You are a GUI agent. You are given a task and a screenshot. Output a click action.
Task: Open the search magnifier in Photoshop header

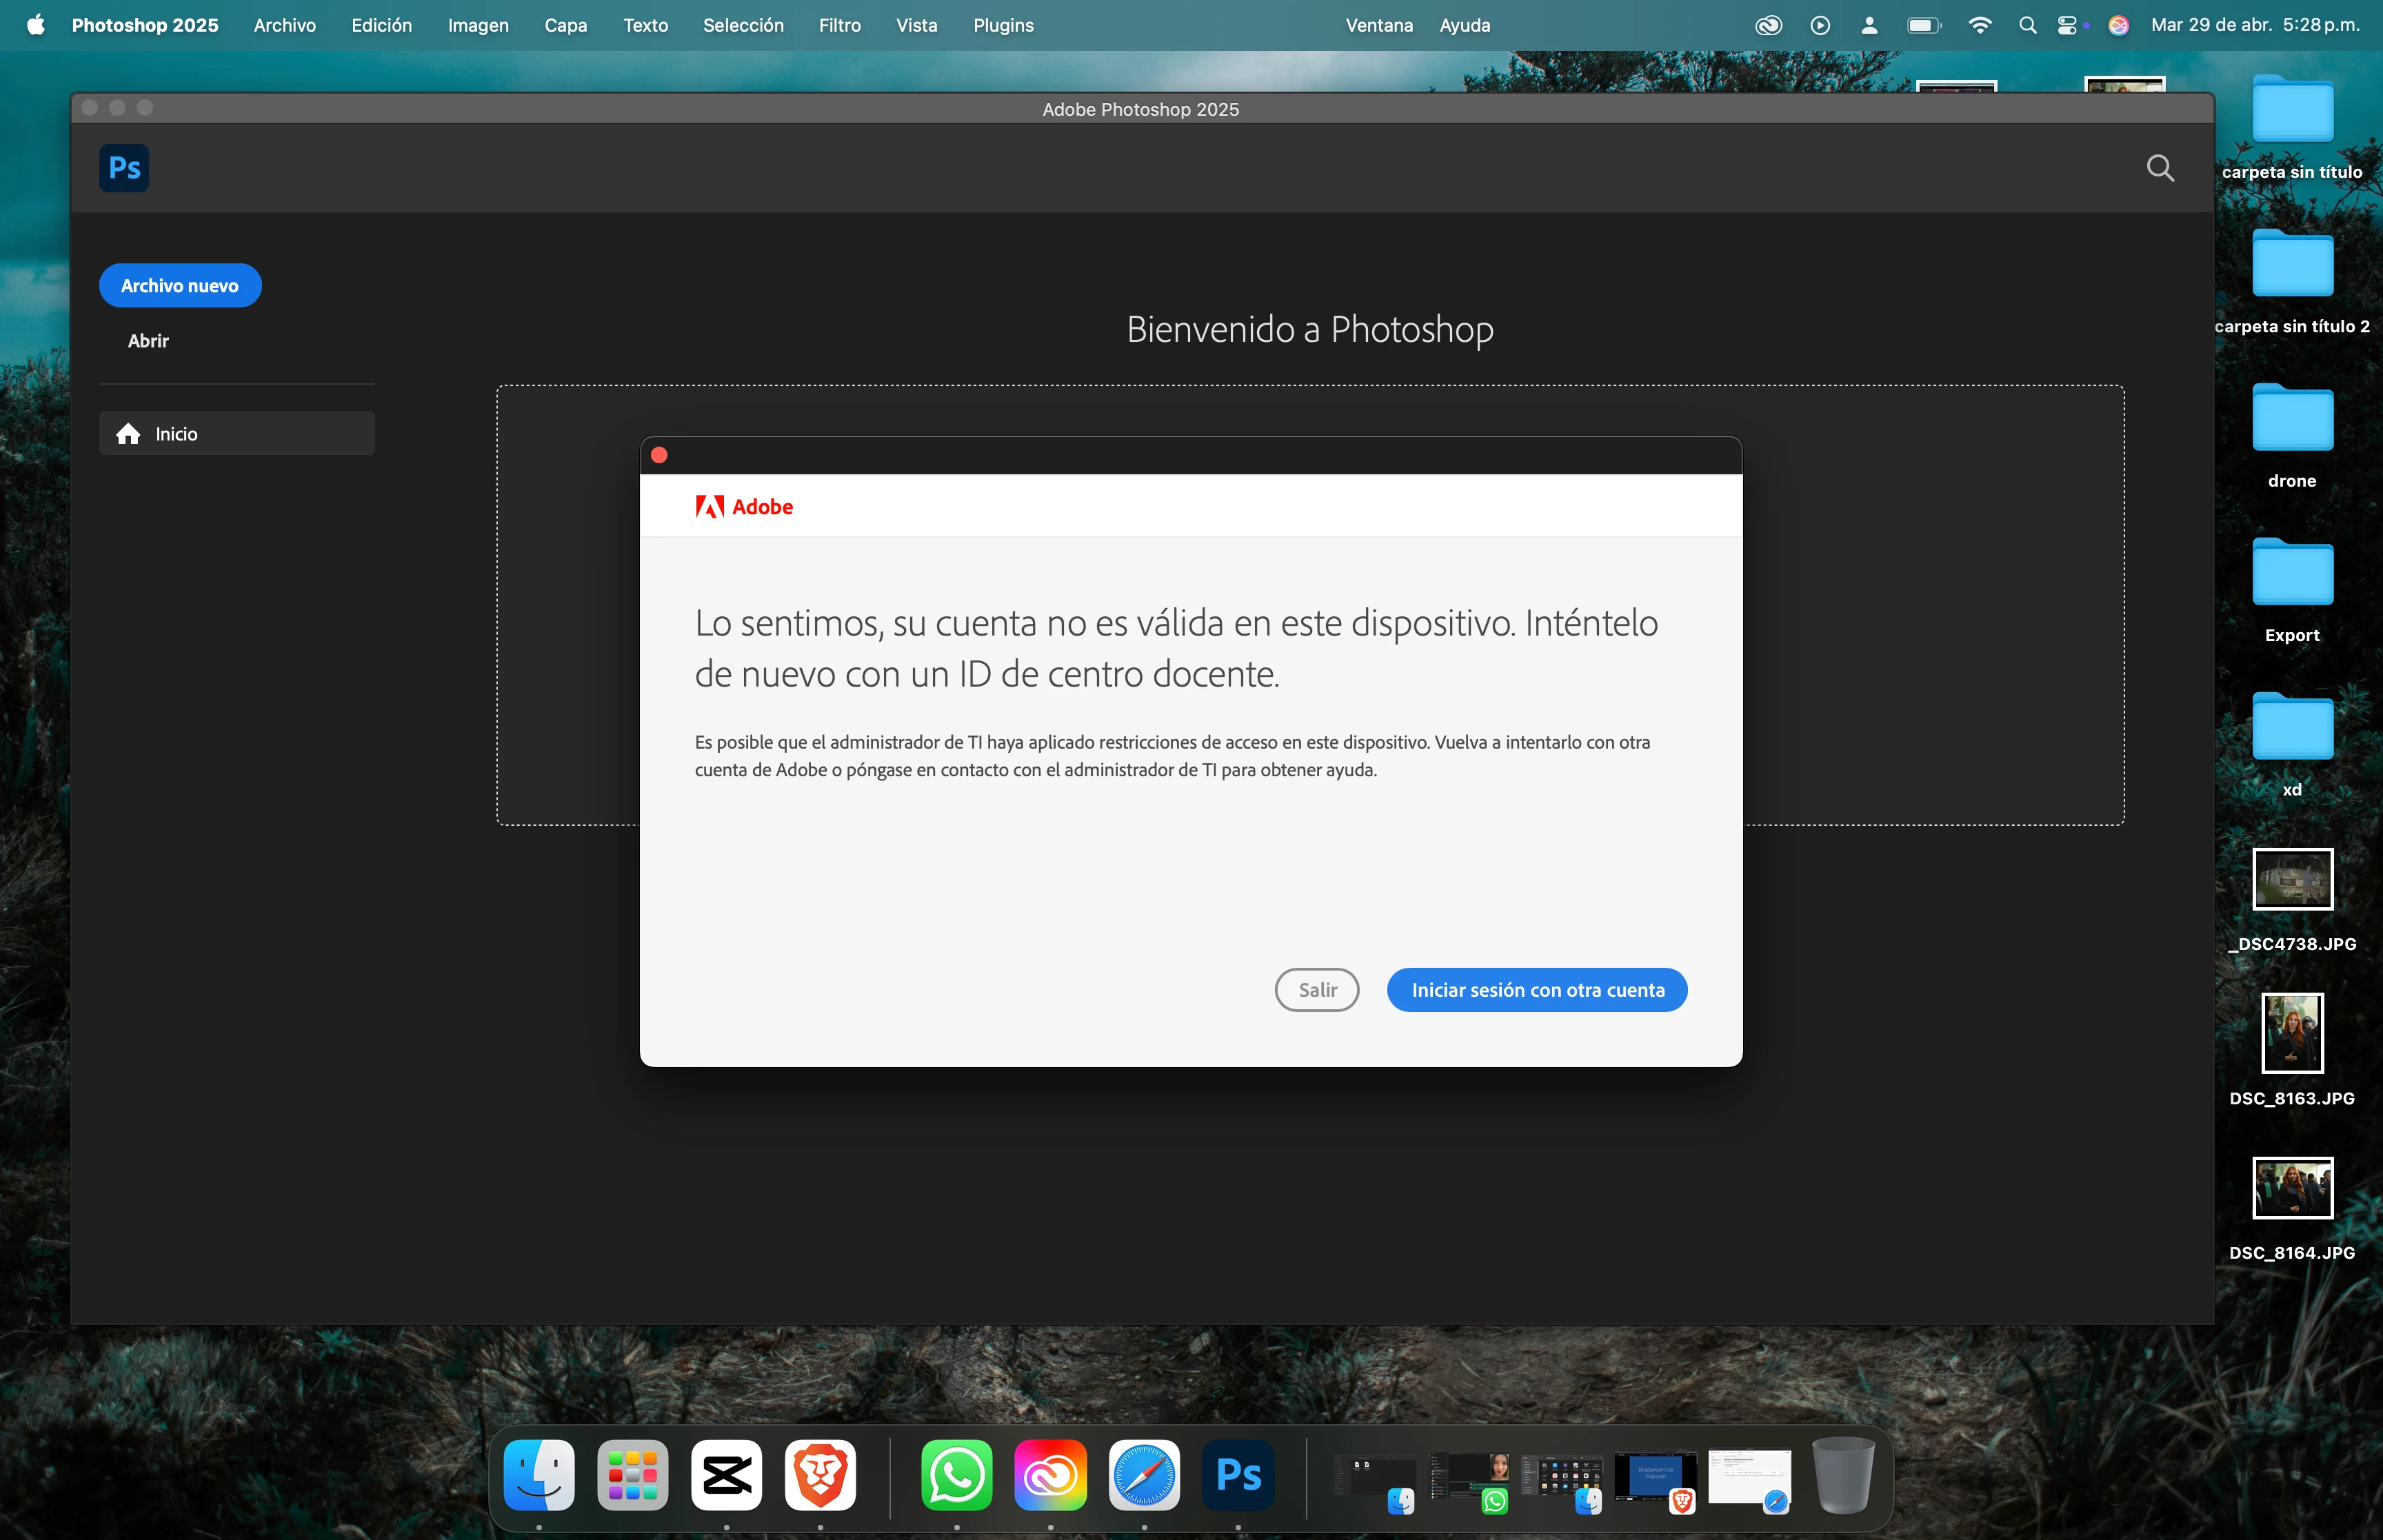[x=2160, y=168]
